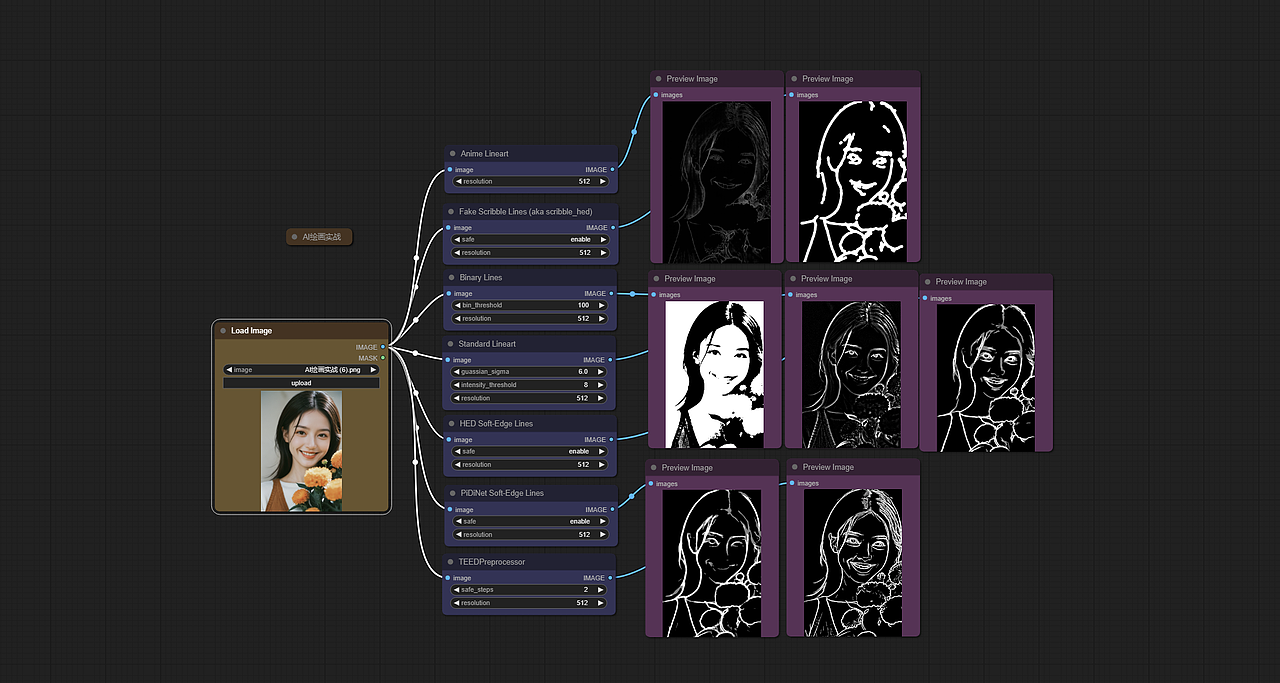This screenshot has width=1280, height=683.
Task: Decrease resolution in the Anime Lineart node
Action: pos(458,182)
